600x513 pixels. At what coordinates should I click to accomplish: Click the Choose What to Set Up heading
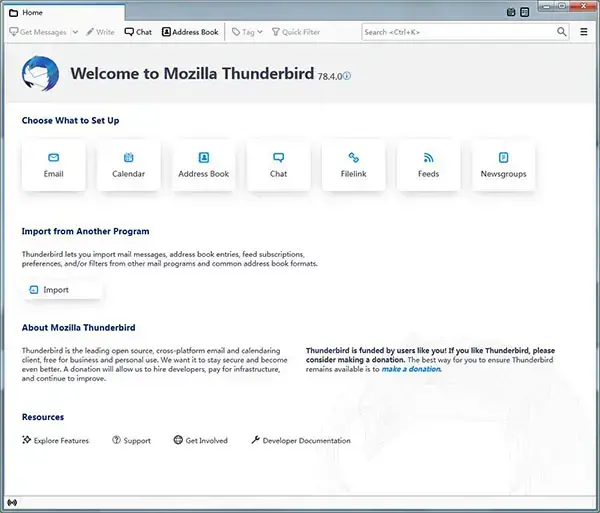pos(70,121)
